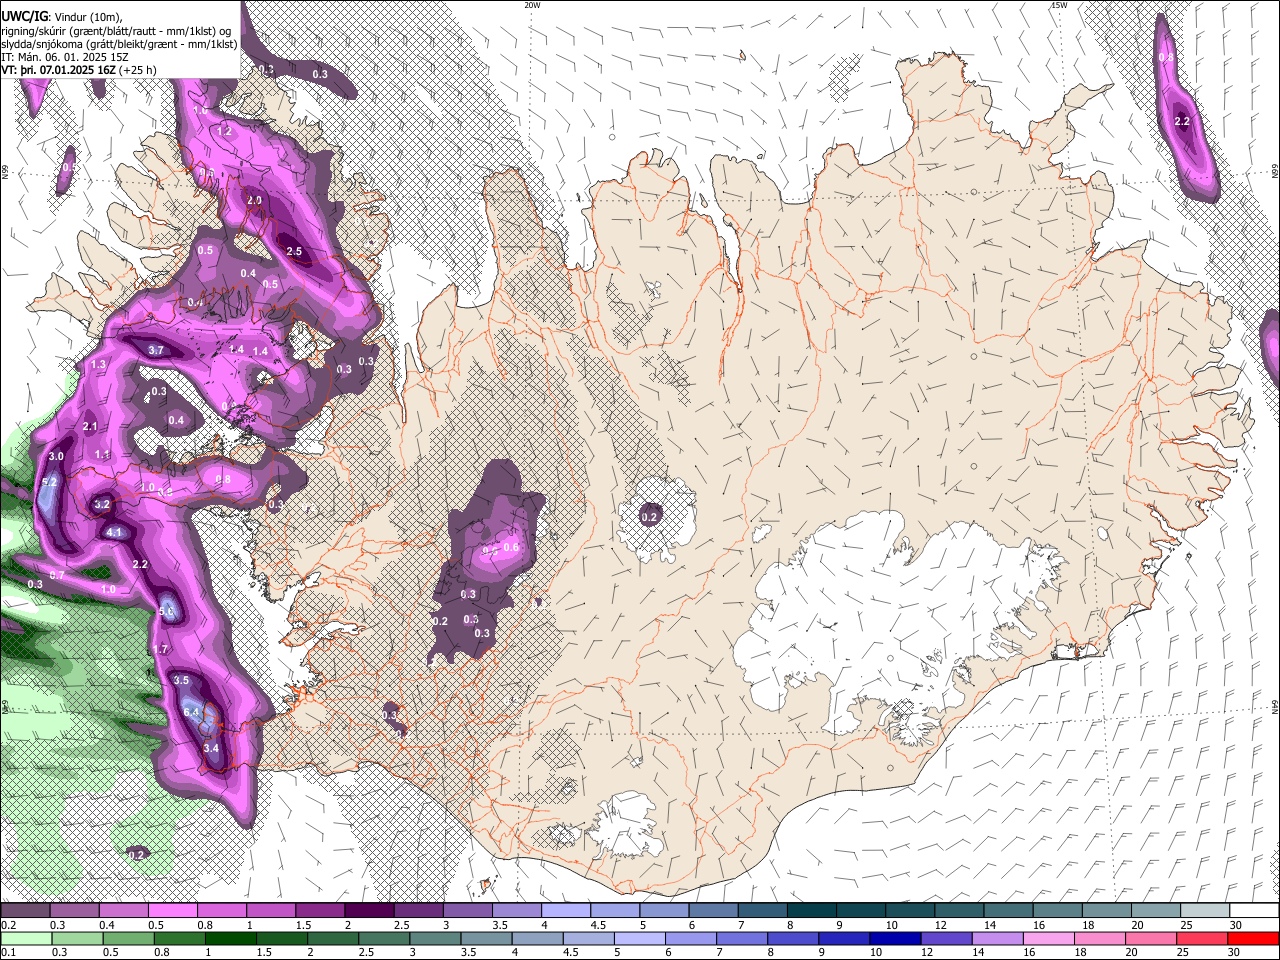Image resolution: width=1280 pixels, height=960 pixels.
Task: Click the initial time line 'IT: Mán. 06. 01. 2025 15Z'
Action: (63, 57)
